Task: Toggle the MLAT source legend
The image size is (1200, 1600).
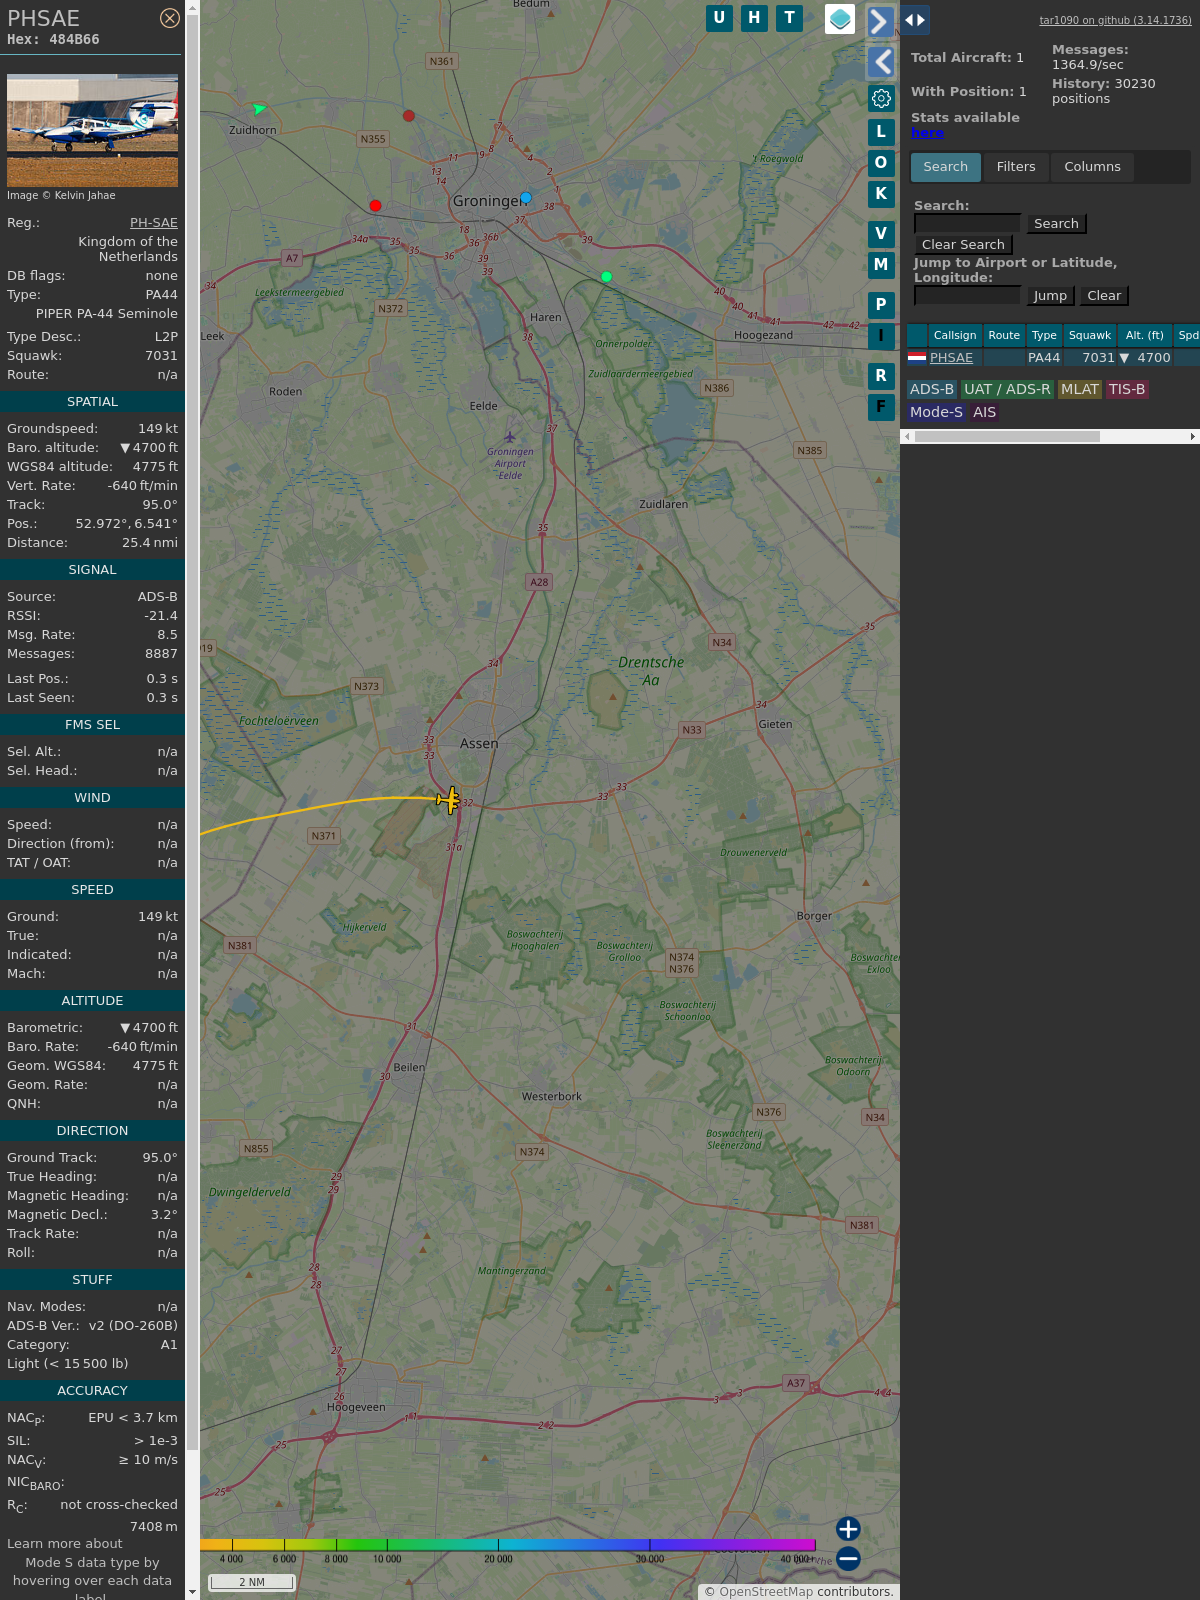Action: tap(1080, 390)
